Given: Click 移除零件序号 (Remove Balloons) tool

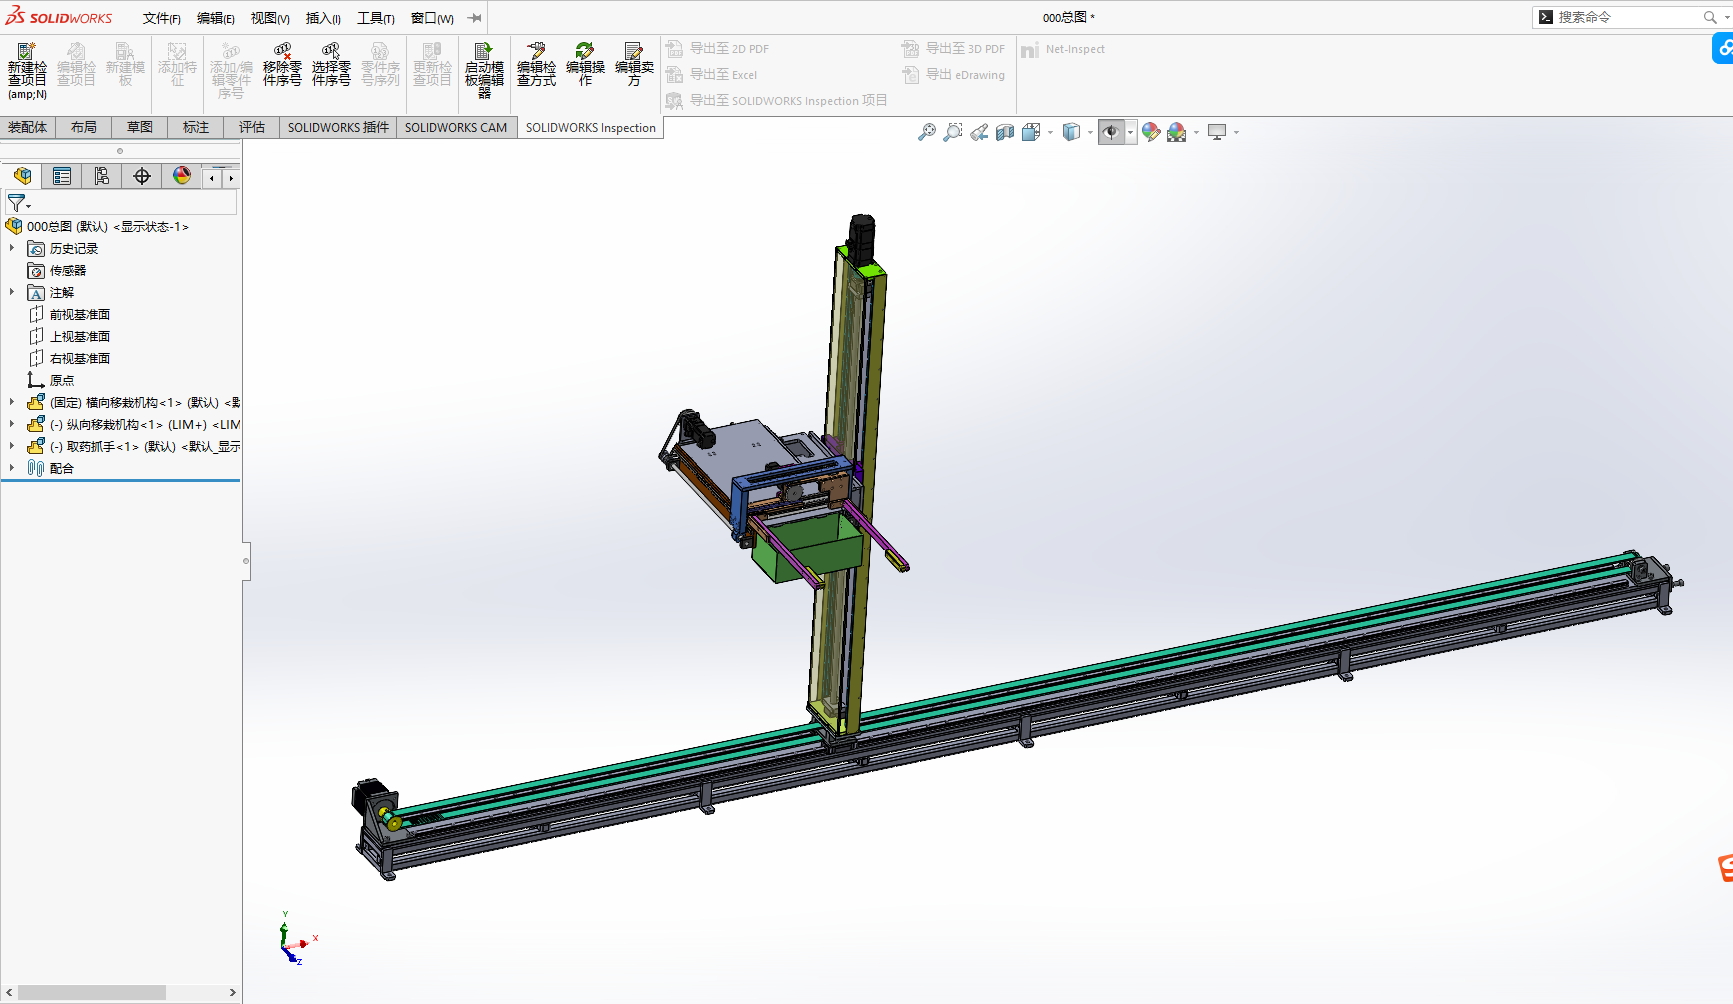Looking at the screenshot, I should [x=282, y=66].
